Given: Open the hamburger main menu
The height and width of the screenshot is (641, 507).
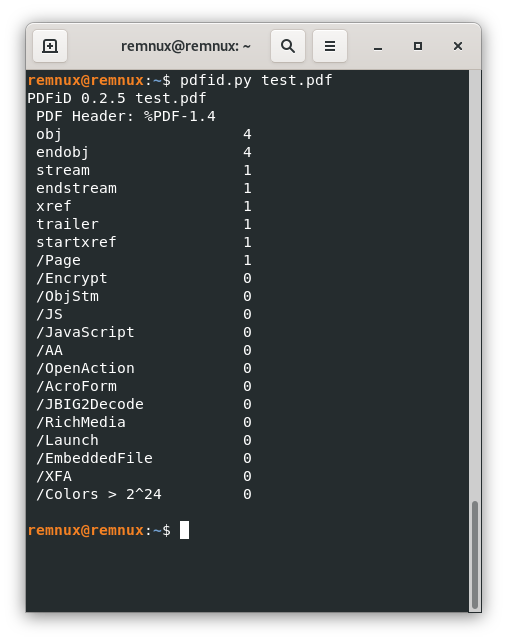Looking at the screenshot, I should [330, 46].
